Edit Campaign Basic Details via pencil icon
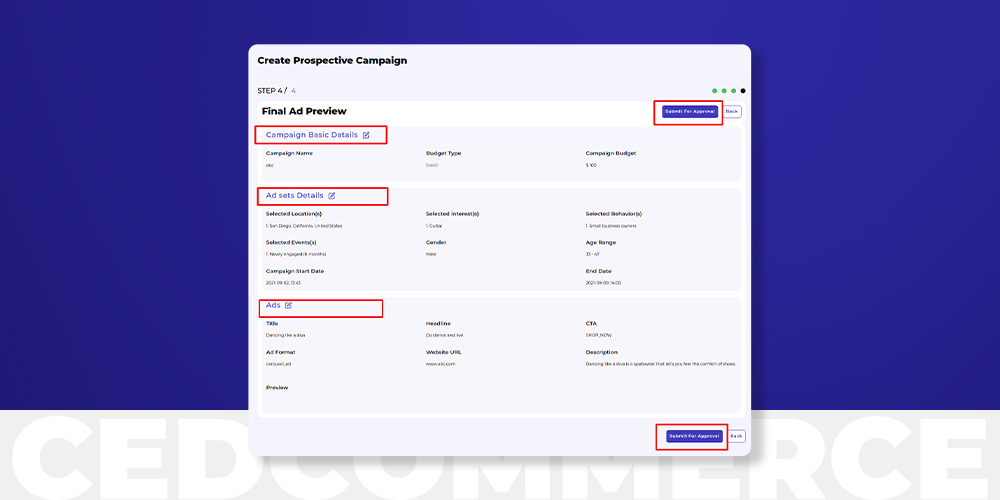 click(x=366, y=135)
